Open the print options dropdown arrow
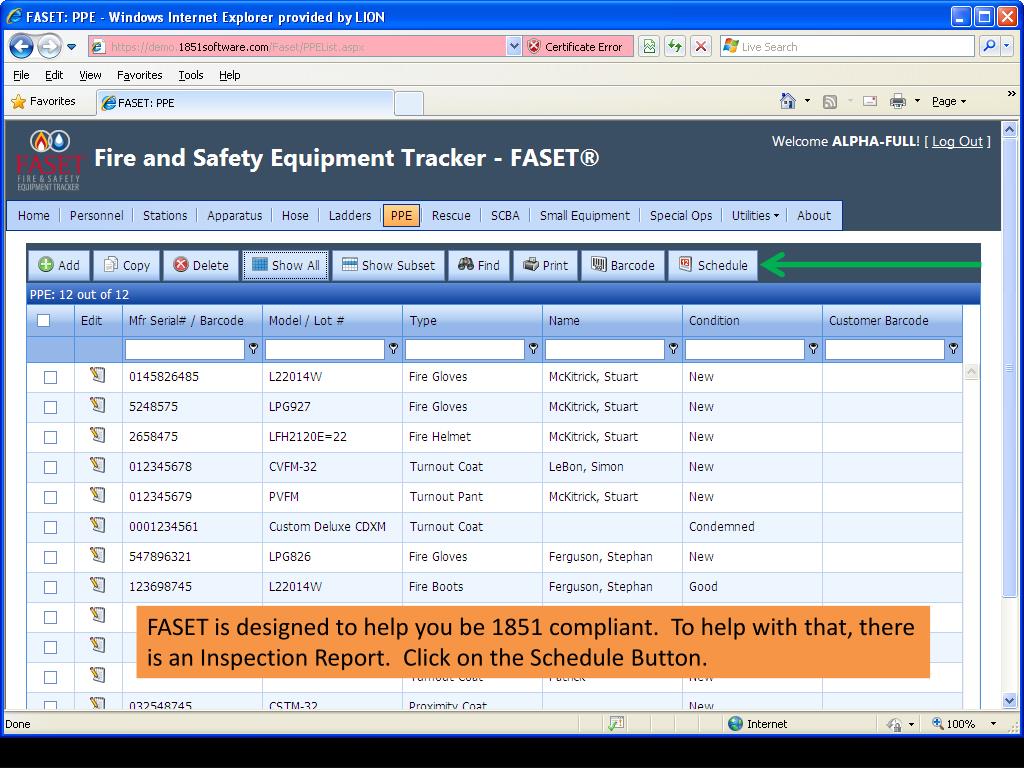 918,101
